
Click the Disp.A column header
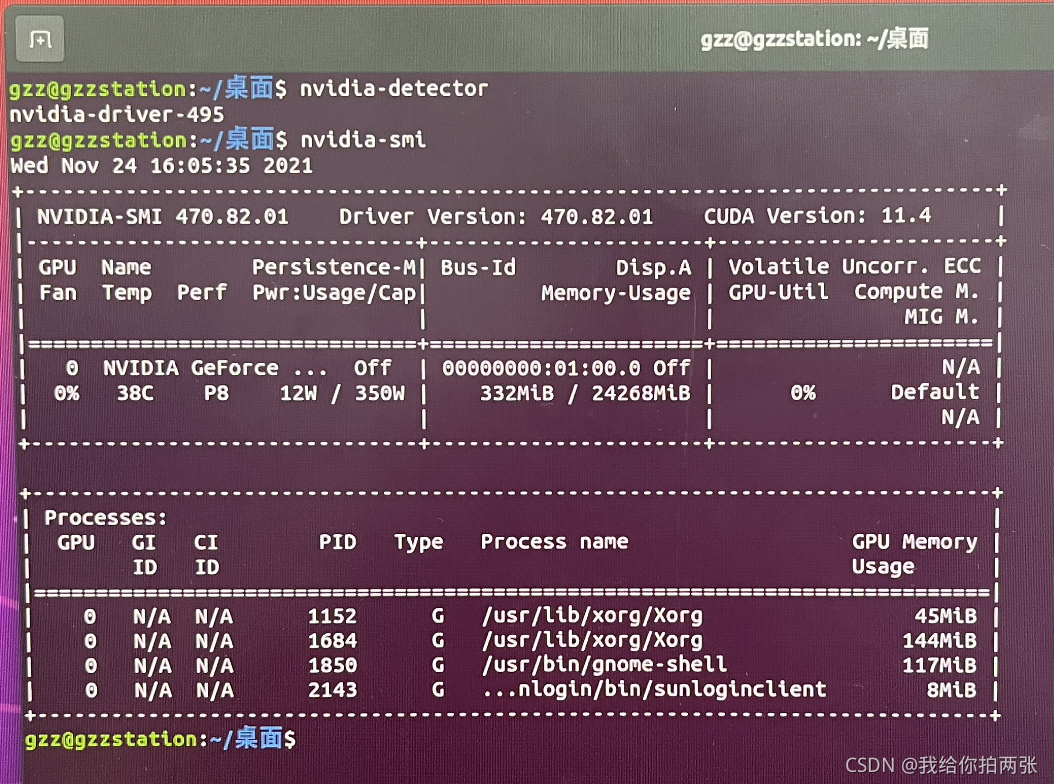(654, 268)
